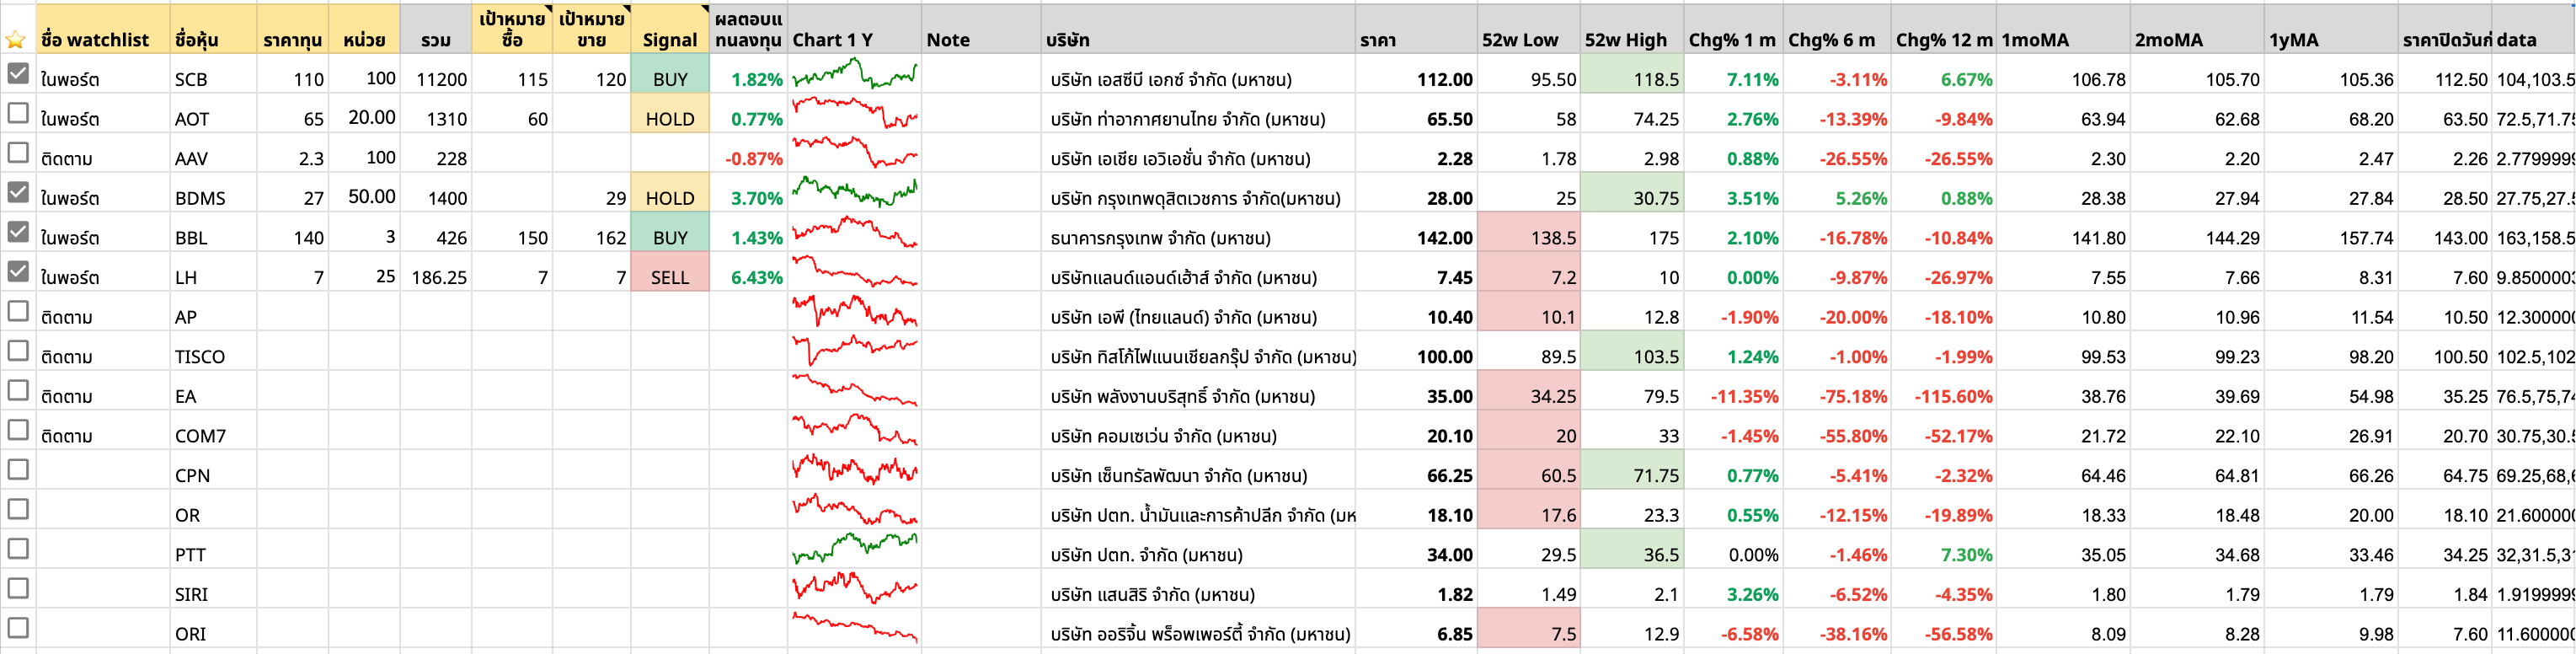The image size is (2576, 654).
Task: Select the EA declining sparkline chart
Action: tap(854, 390)
